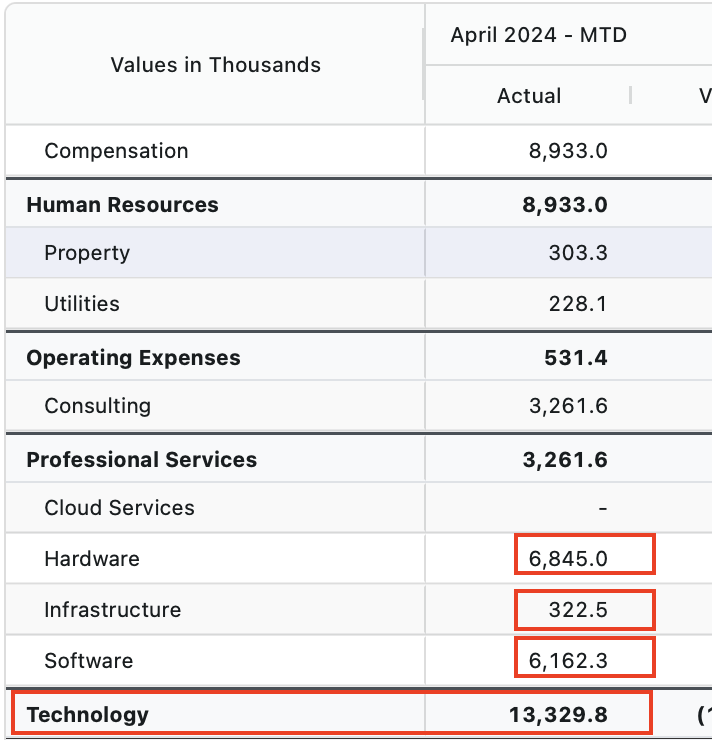Click the Actual column header
The height and width of the screenshot is (740, 712).
(x=529, y=96)
